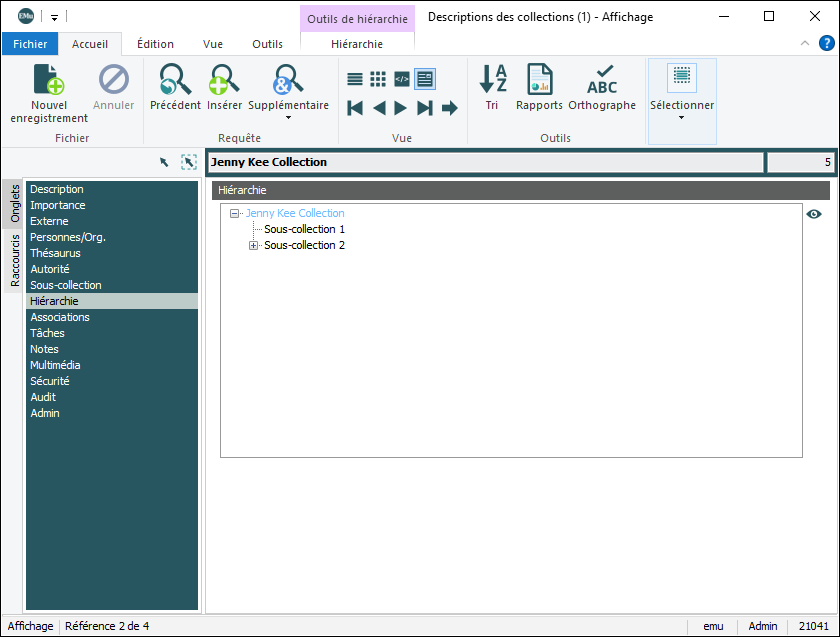
Task: Toggle the hierarchy eye visibility icon
Action: [x=814, y=214]
